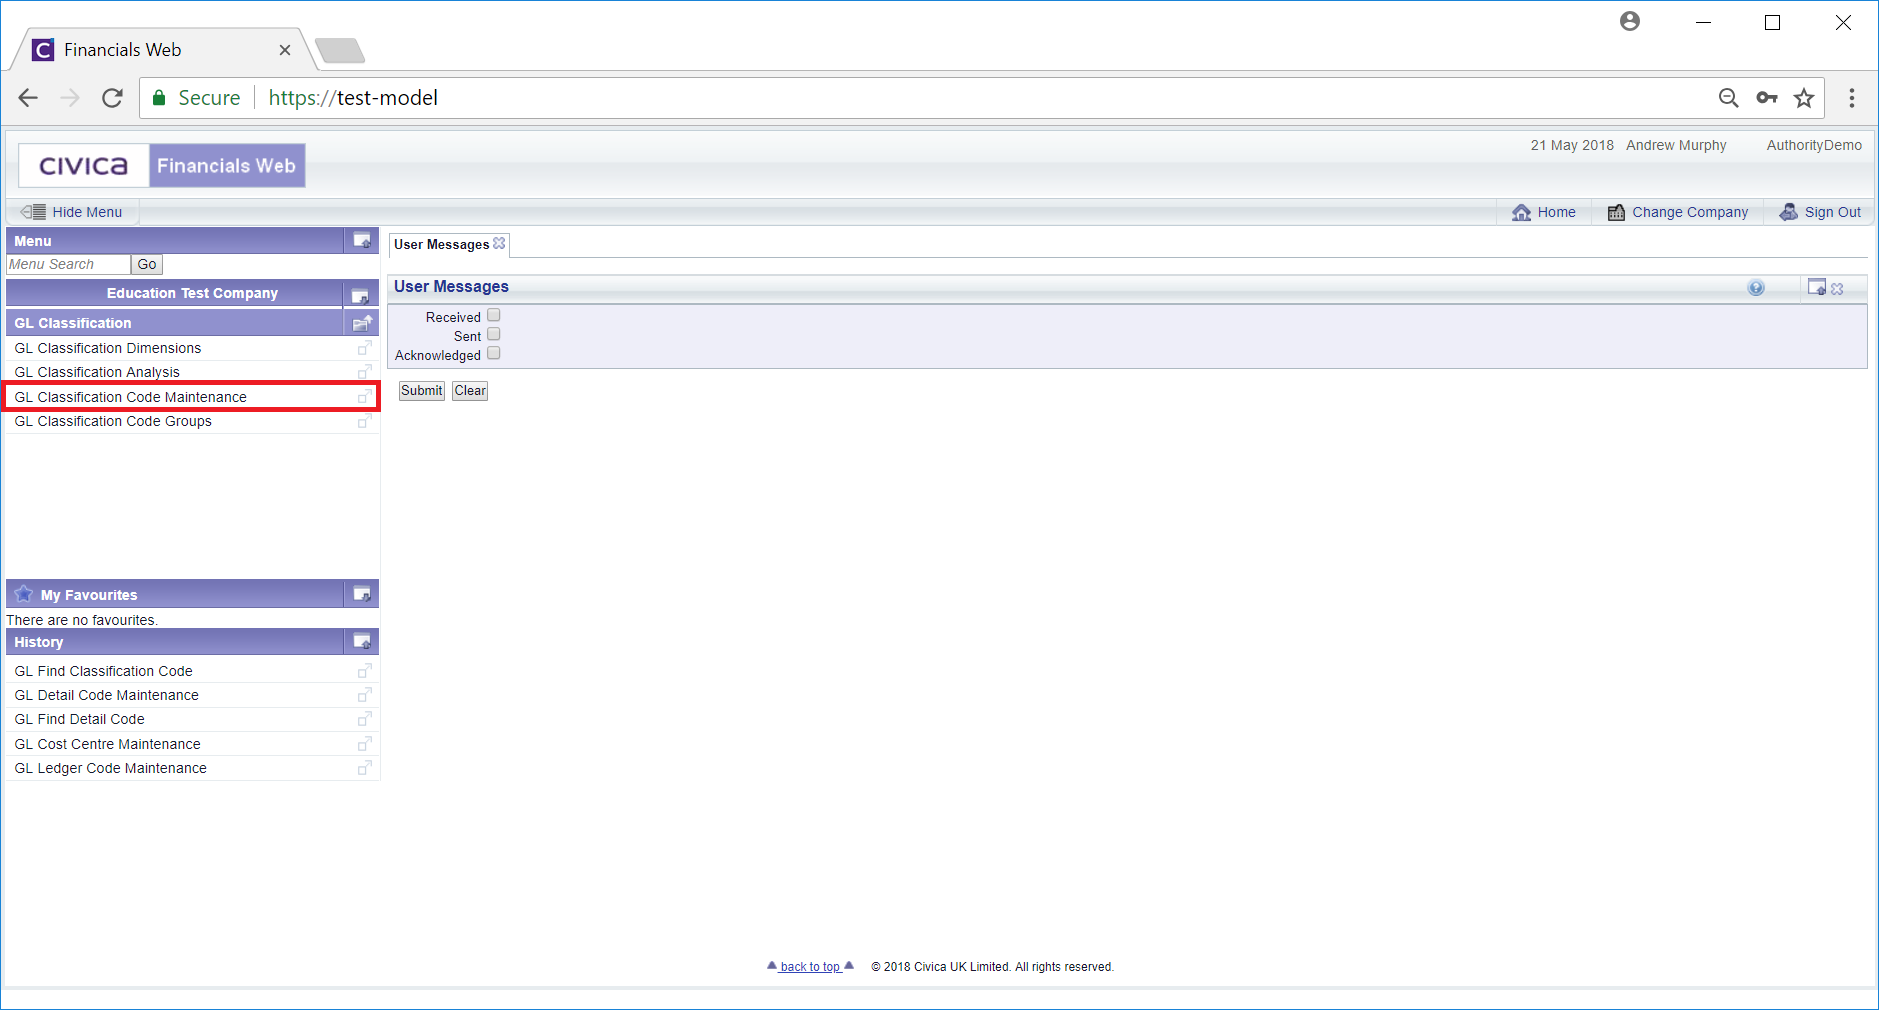This screenshot has width=1879, height=1010.
Task: Open Change Company
Action: (1677, 212)
